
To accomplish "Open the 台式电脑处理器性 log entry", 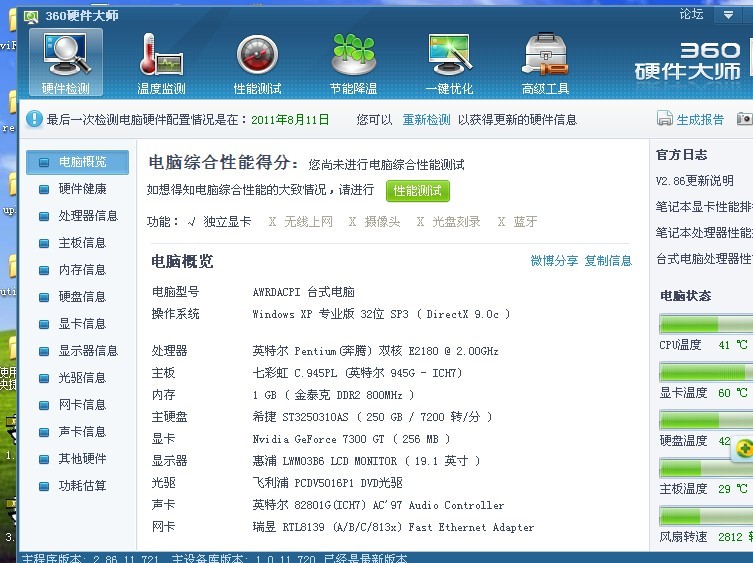I will (x=704, y=259).
